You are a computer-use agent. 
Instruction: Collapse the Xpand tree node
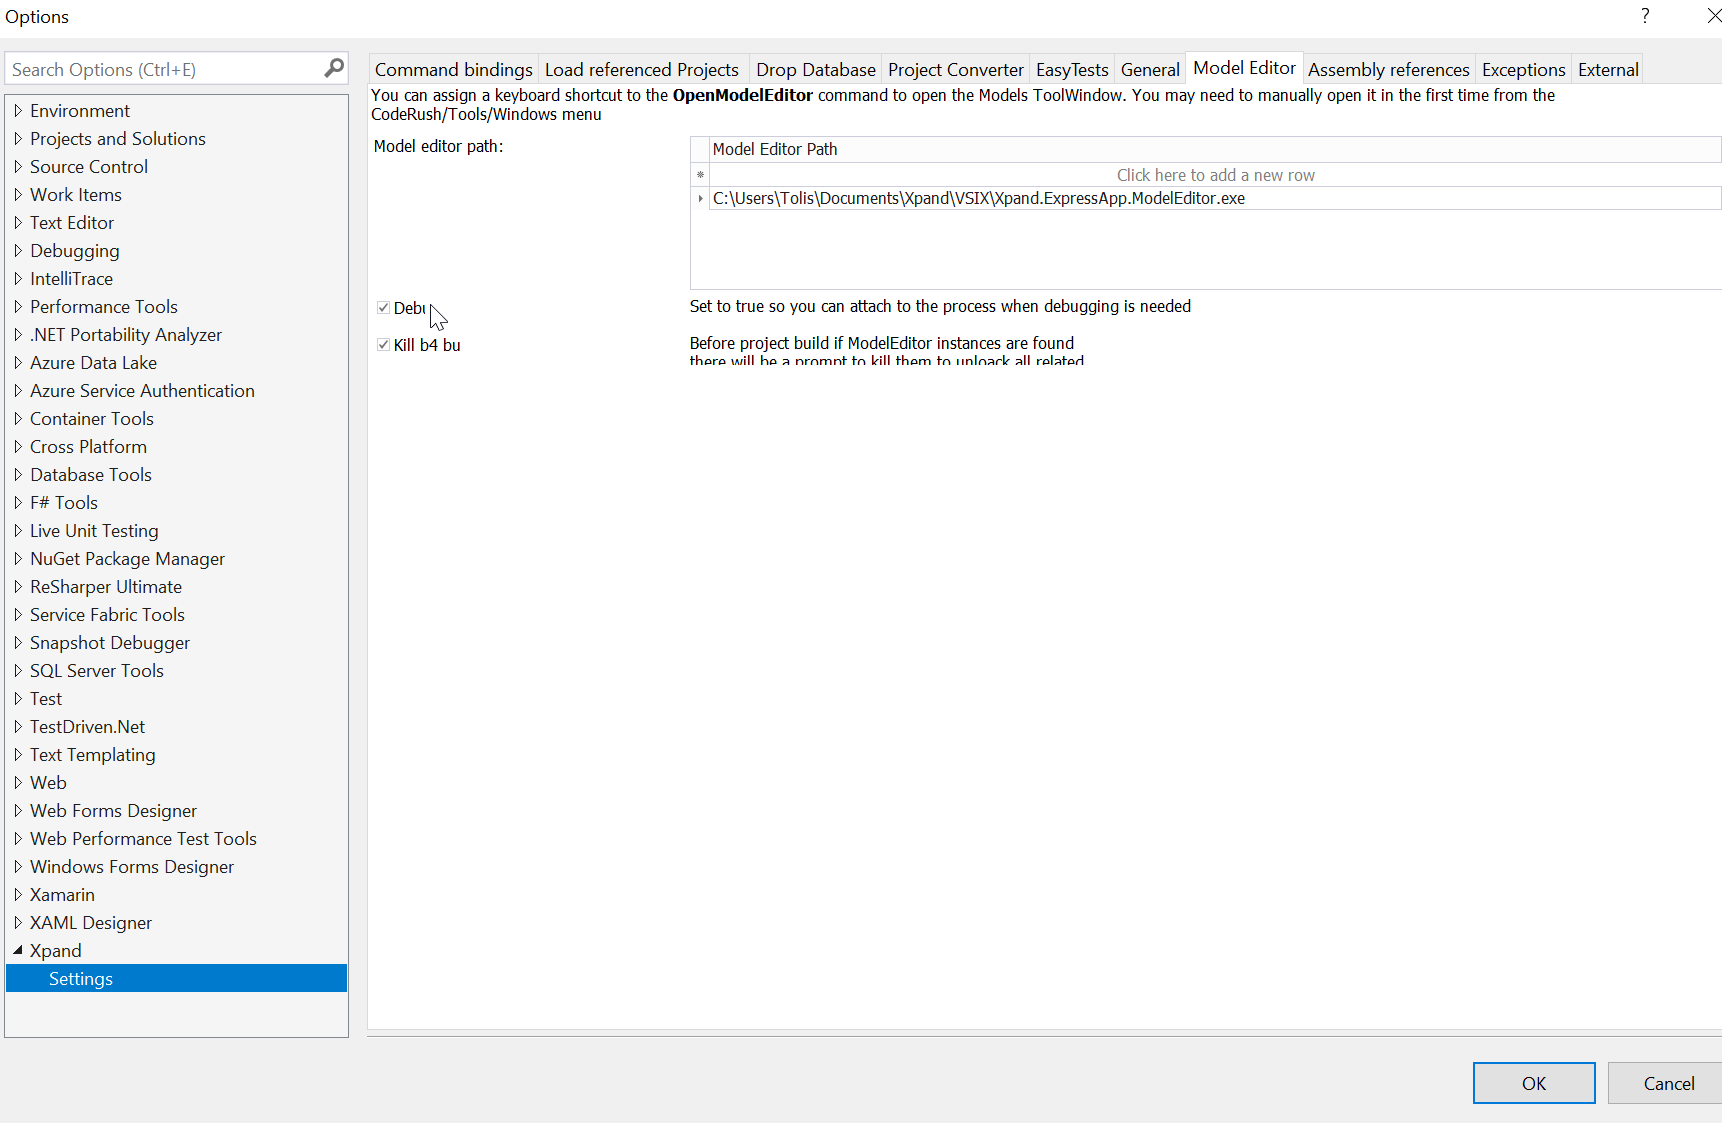16,950
